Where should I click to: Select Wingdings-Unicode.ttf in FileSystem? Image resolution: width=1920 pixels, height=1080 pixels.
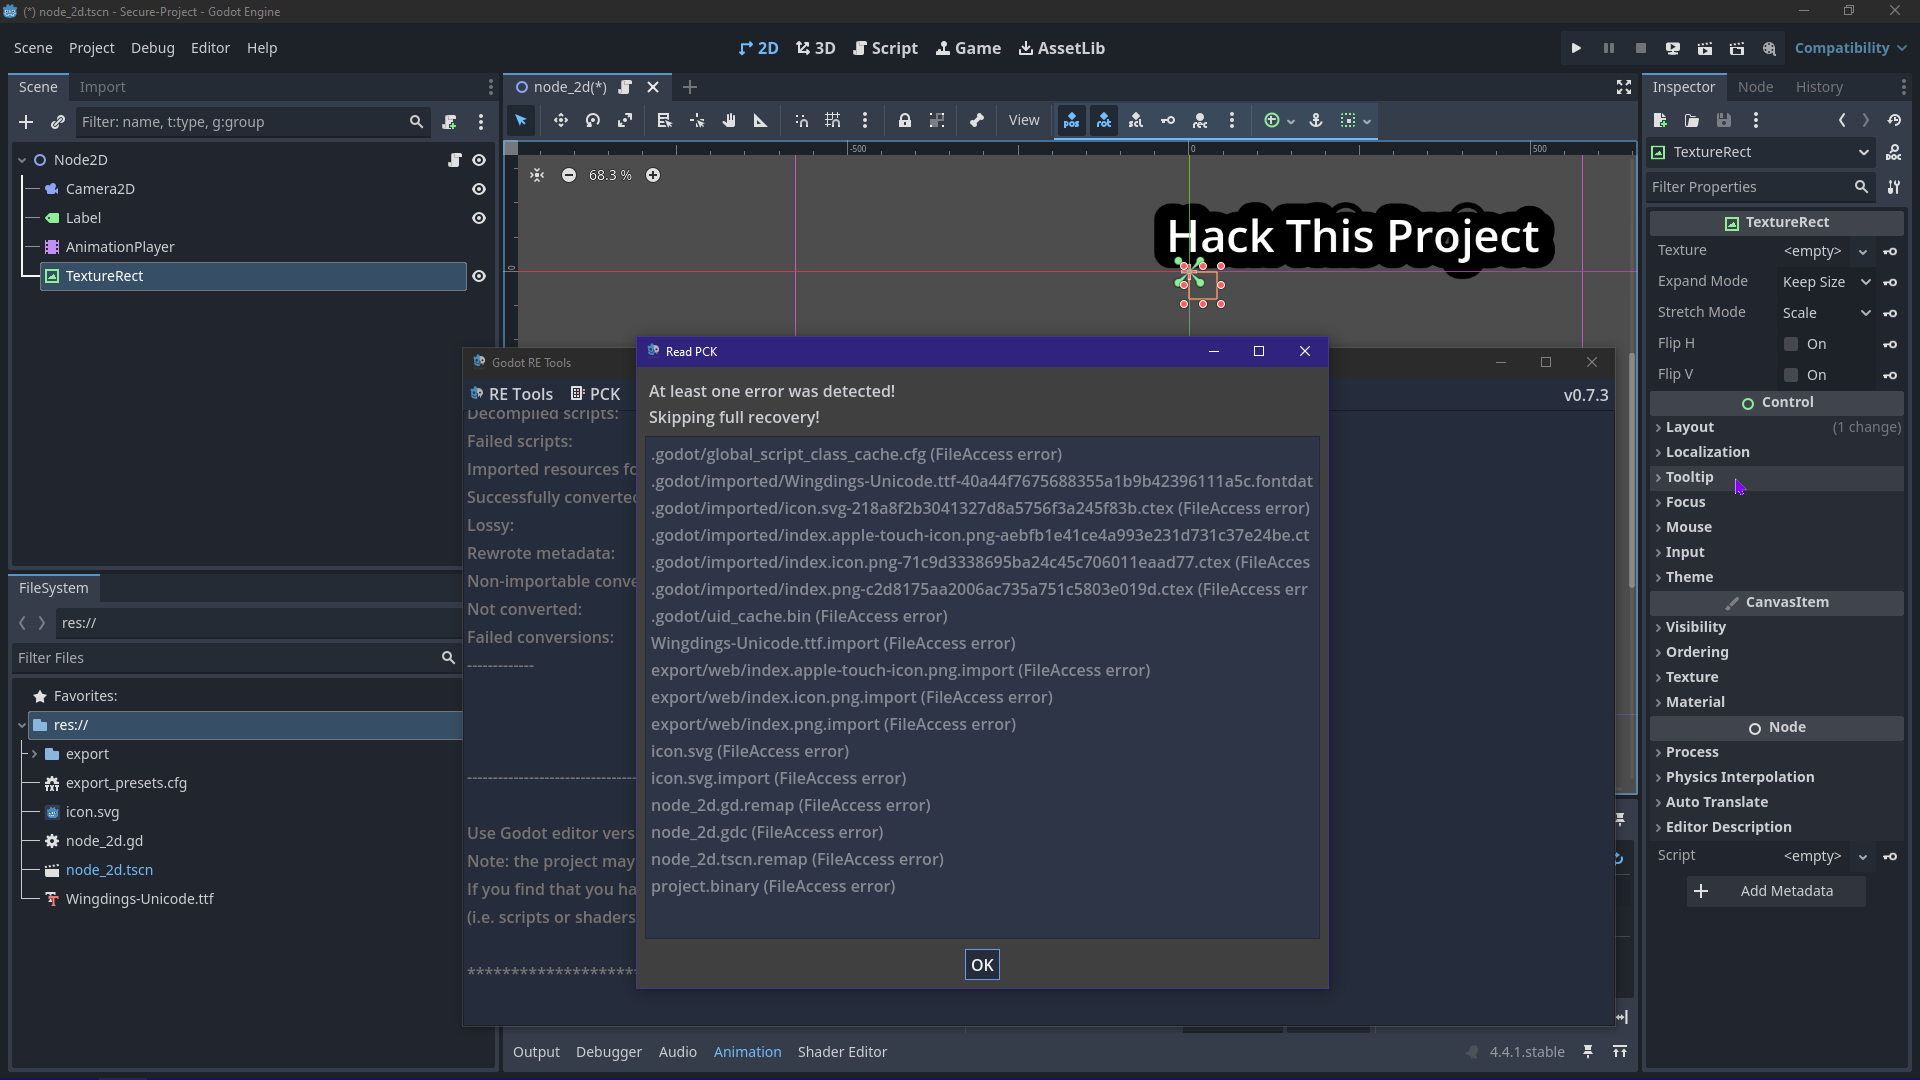[139, 899]
